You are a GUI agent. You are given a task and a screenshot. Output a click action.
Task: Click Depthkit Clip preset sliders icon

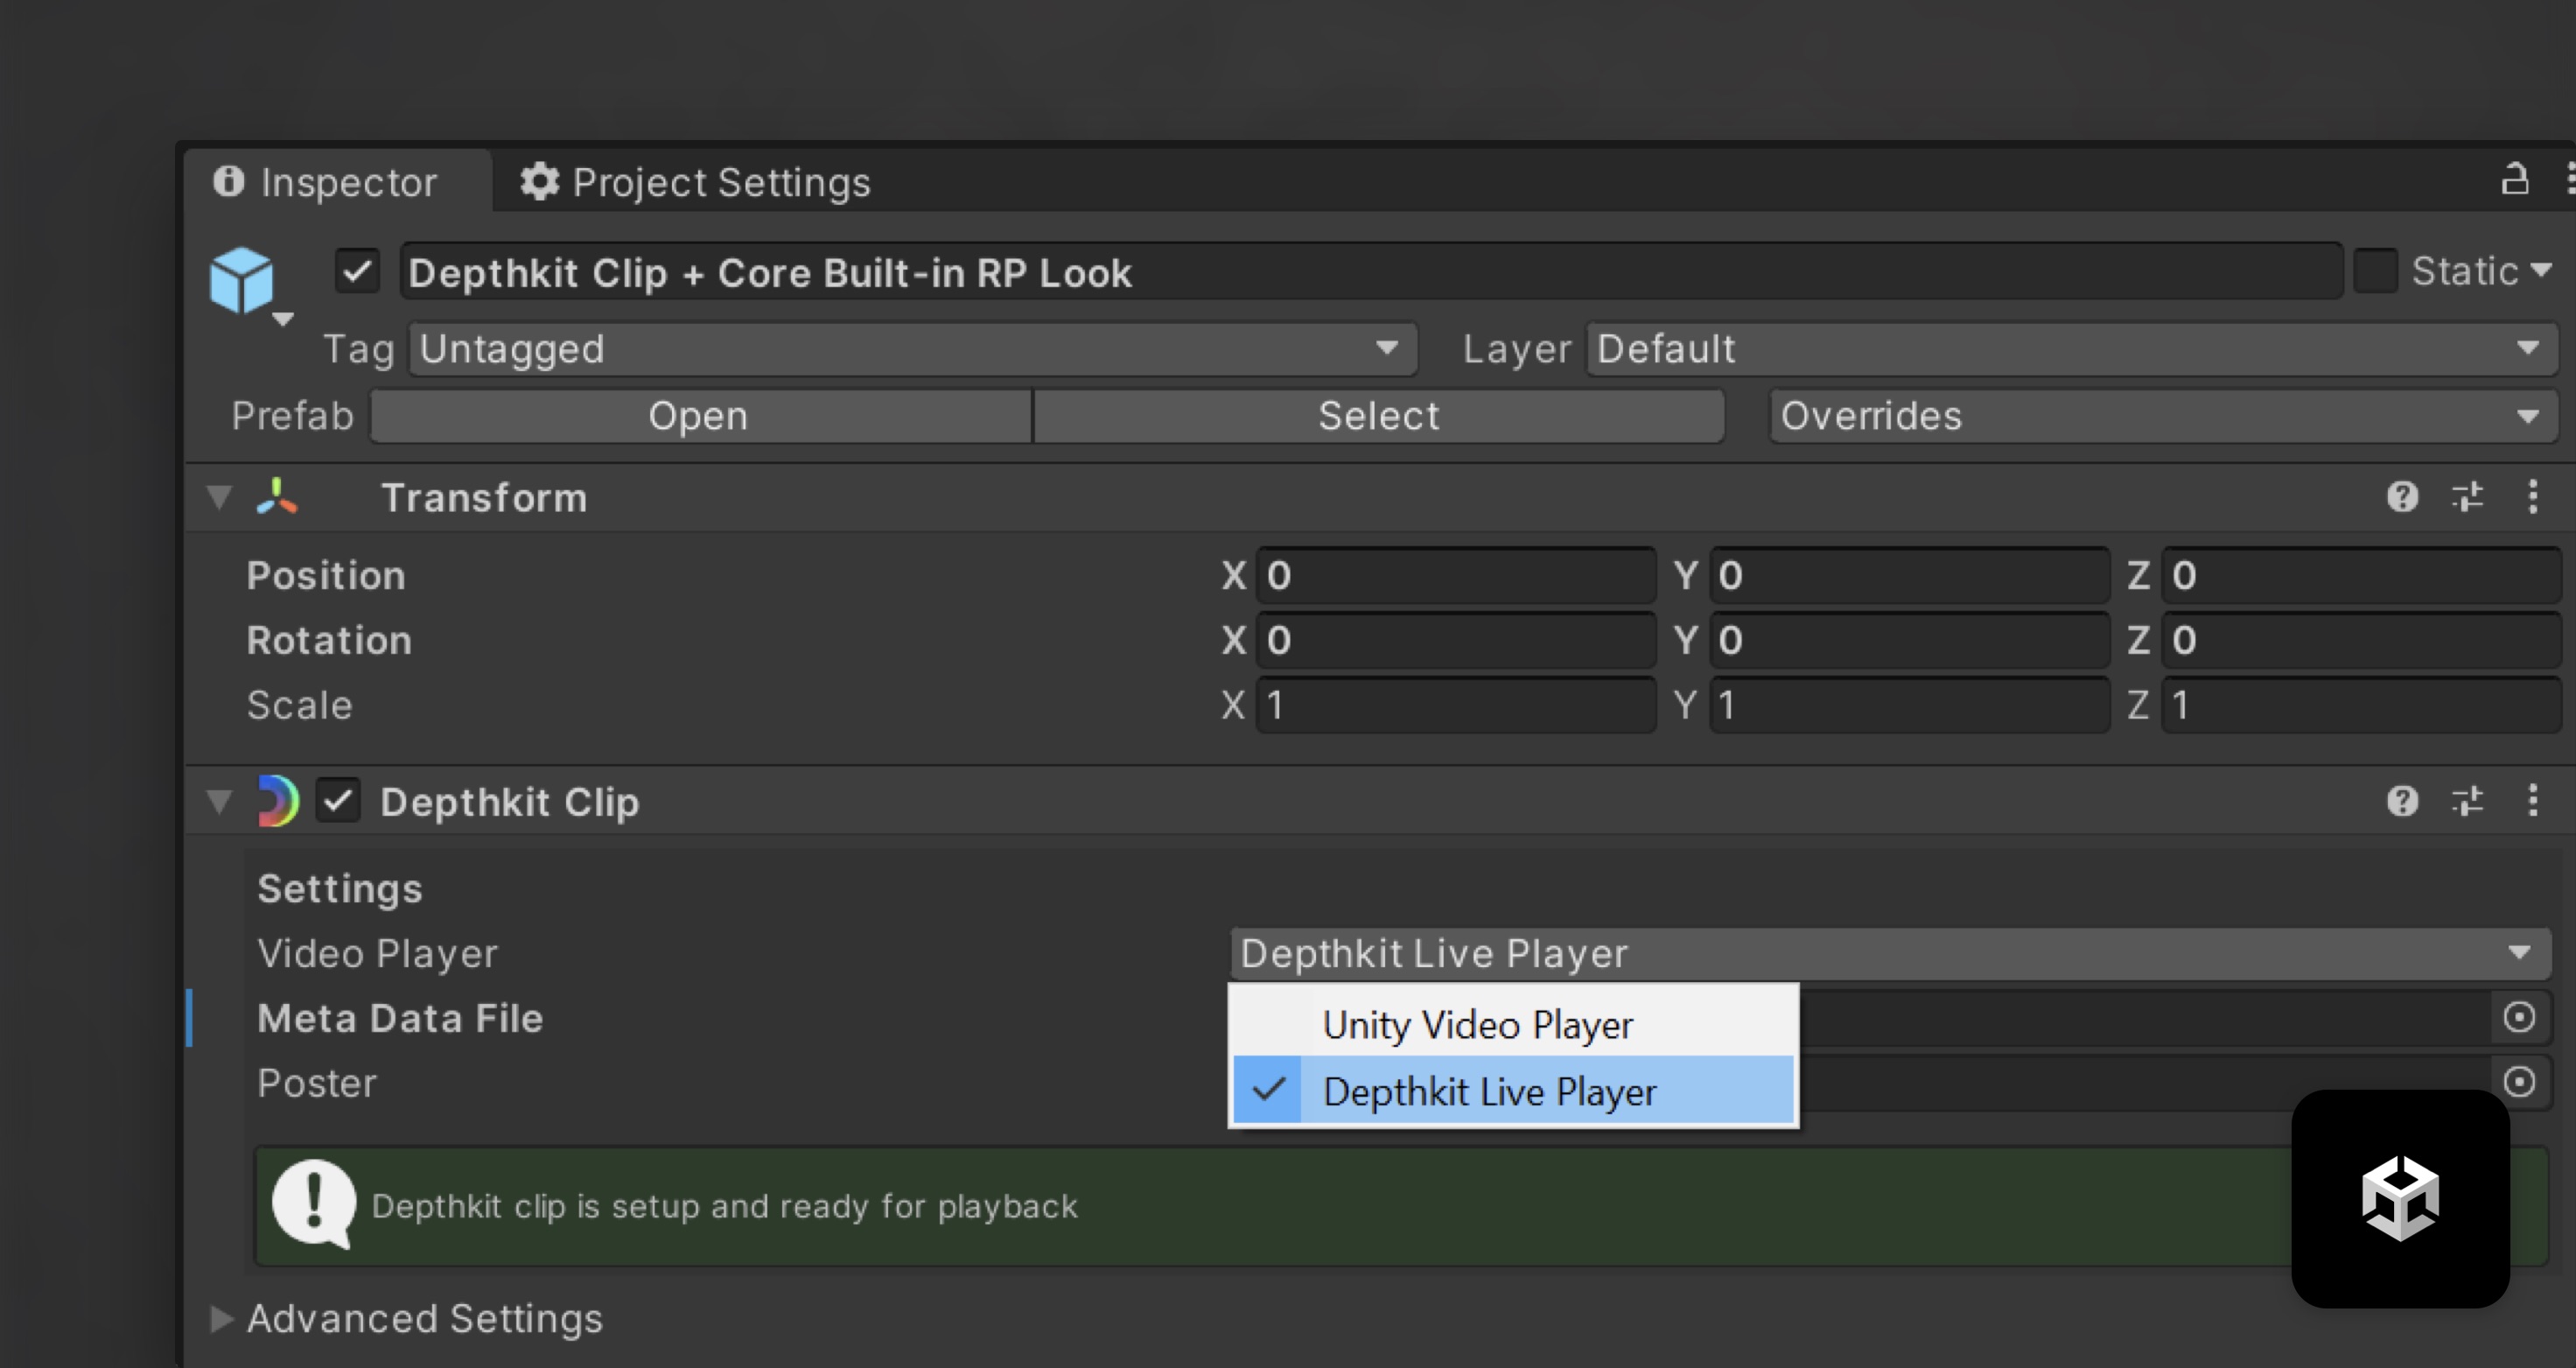pyautogui.click(x=2467, y=801)
